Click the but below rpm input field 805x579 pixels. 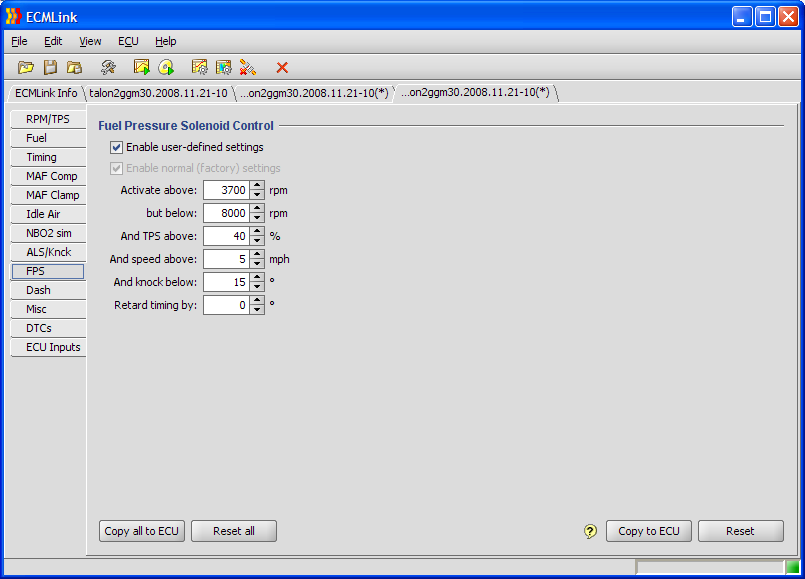226,213
